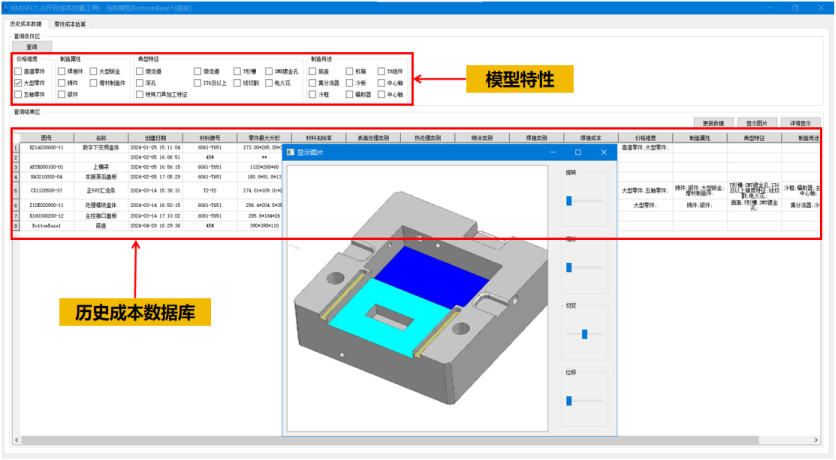The image size is (836, 460).
Task: Close the 显示图片 image viewer dialog
Action: click(x=603, y=152)
